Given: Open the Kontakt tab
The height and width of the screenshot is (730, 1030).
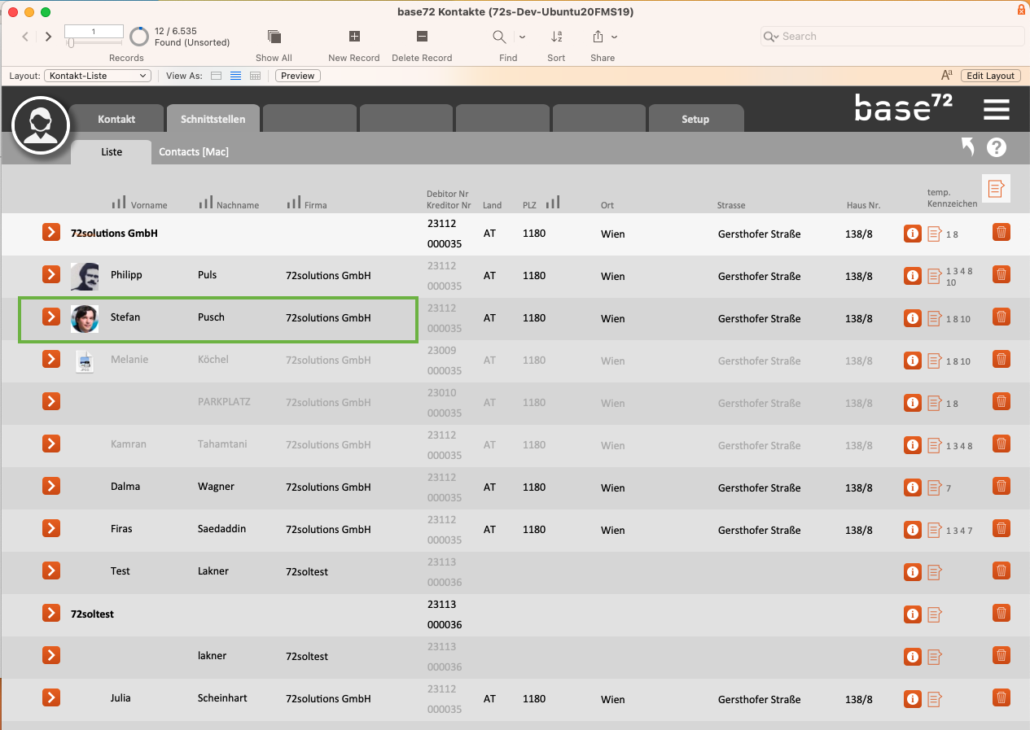Looking at the screenshot, I should coord(116,119).
